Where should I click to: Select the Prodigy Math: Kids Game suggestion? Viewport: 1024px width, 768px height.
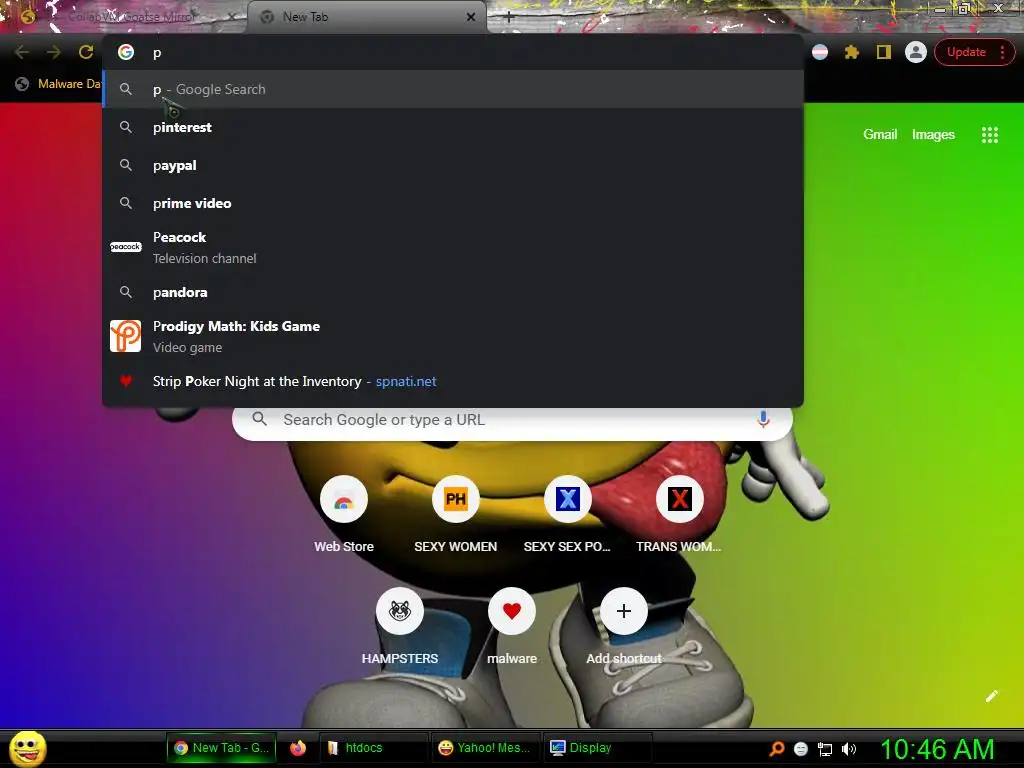453,336
